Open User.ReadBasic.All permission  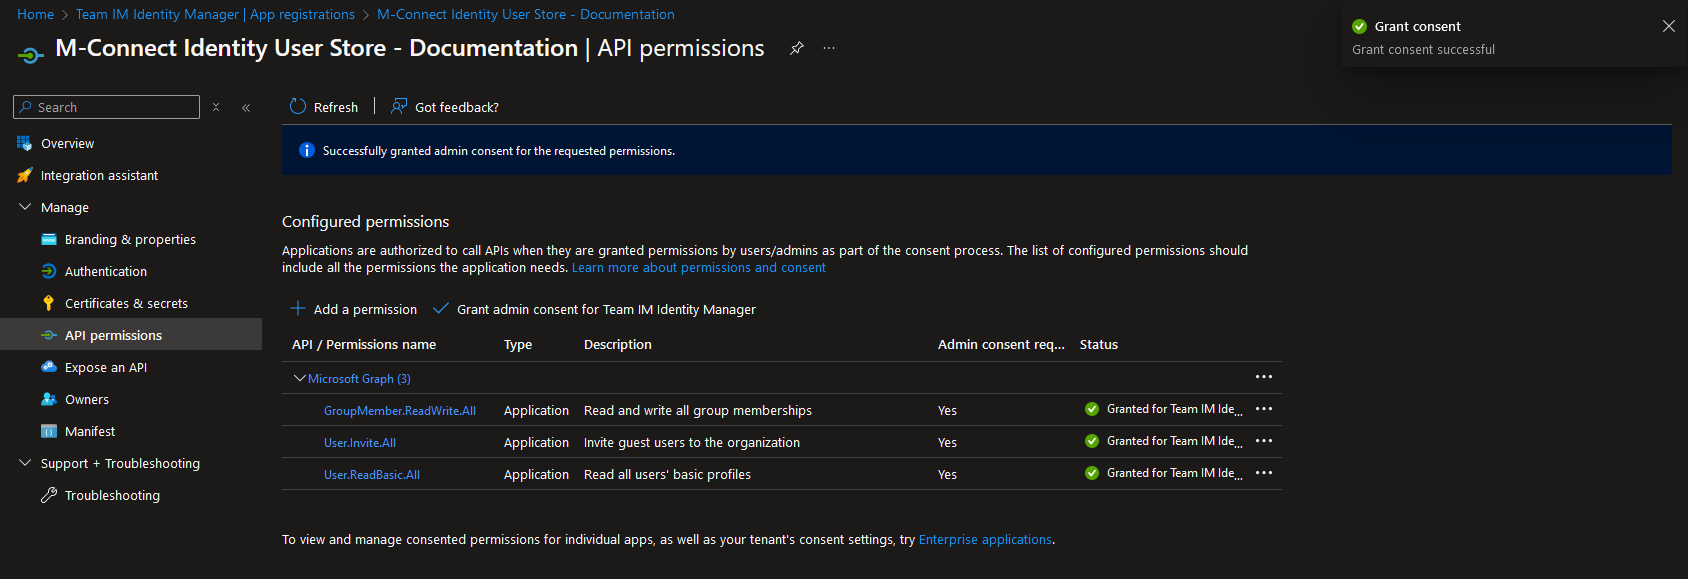(x=372, y=474)
